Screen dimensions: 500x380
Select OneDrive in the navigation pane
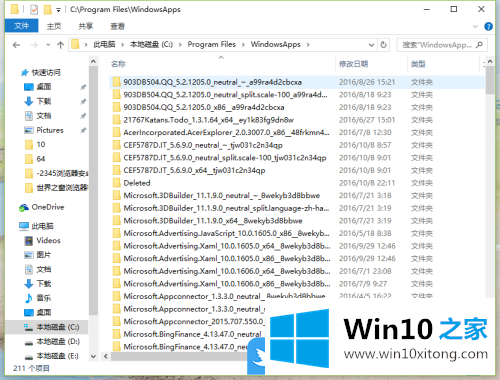(x=48, y=207)
